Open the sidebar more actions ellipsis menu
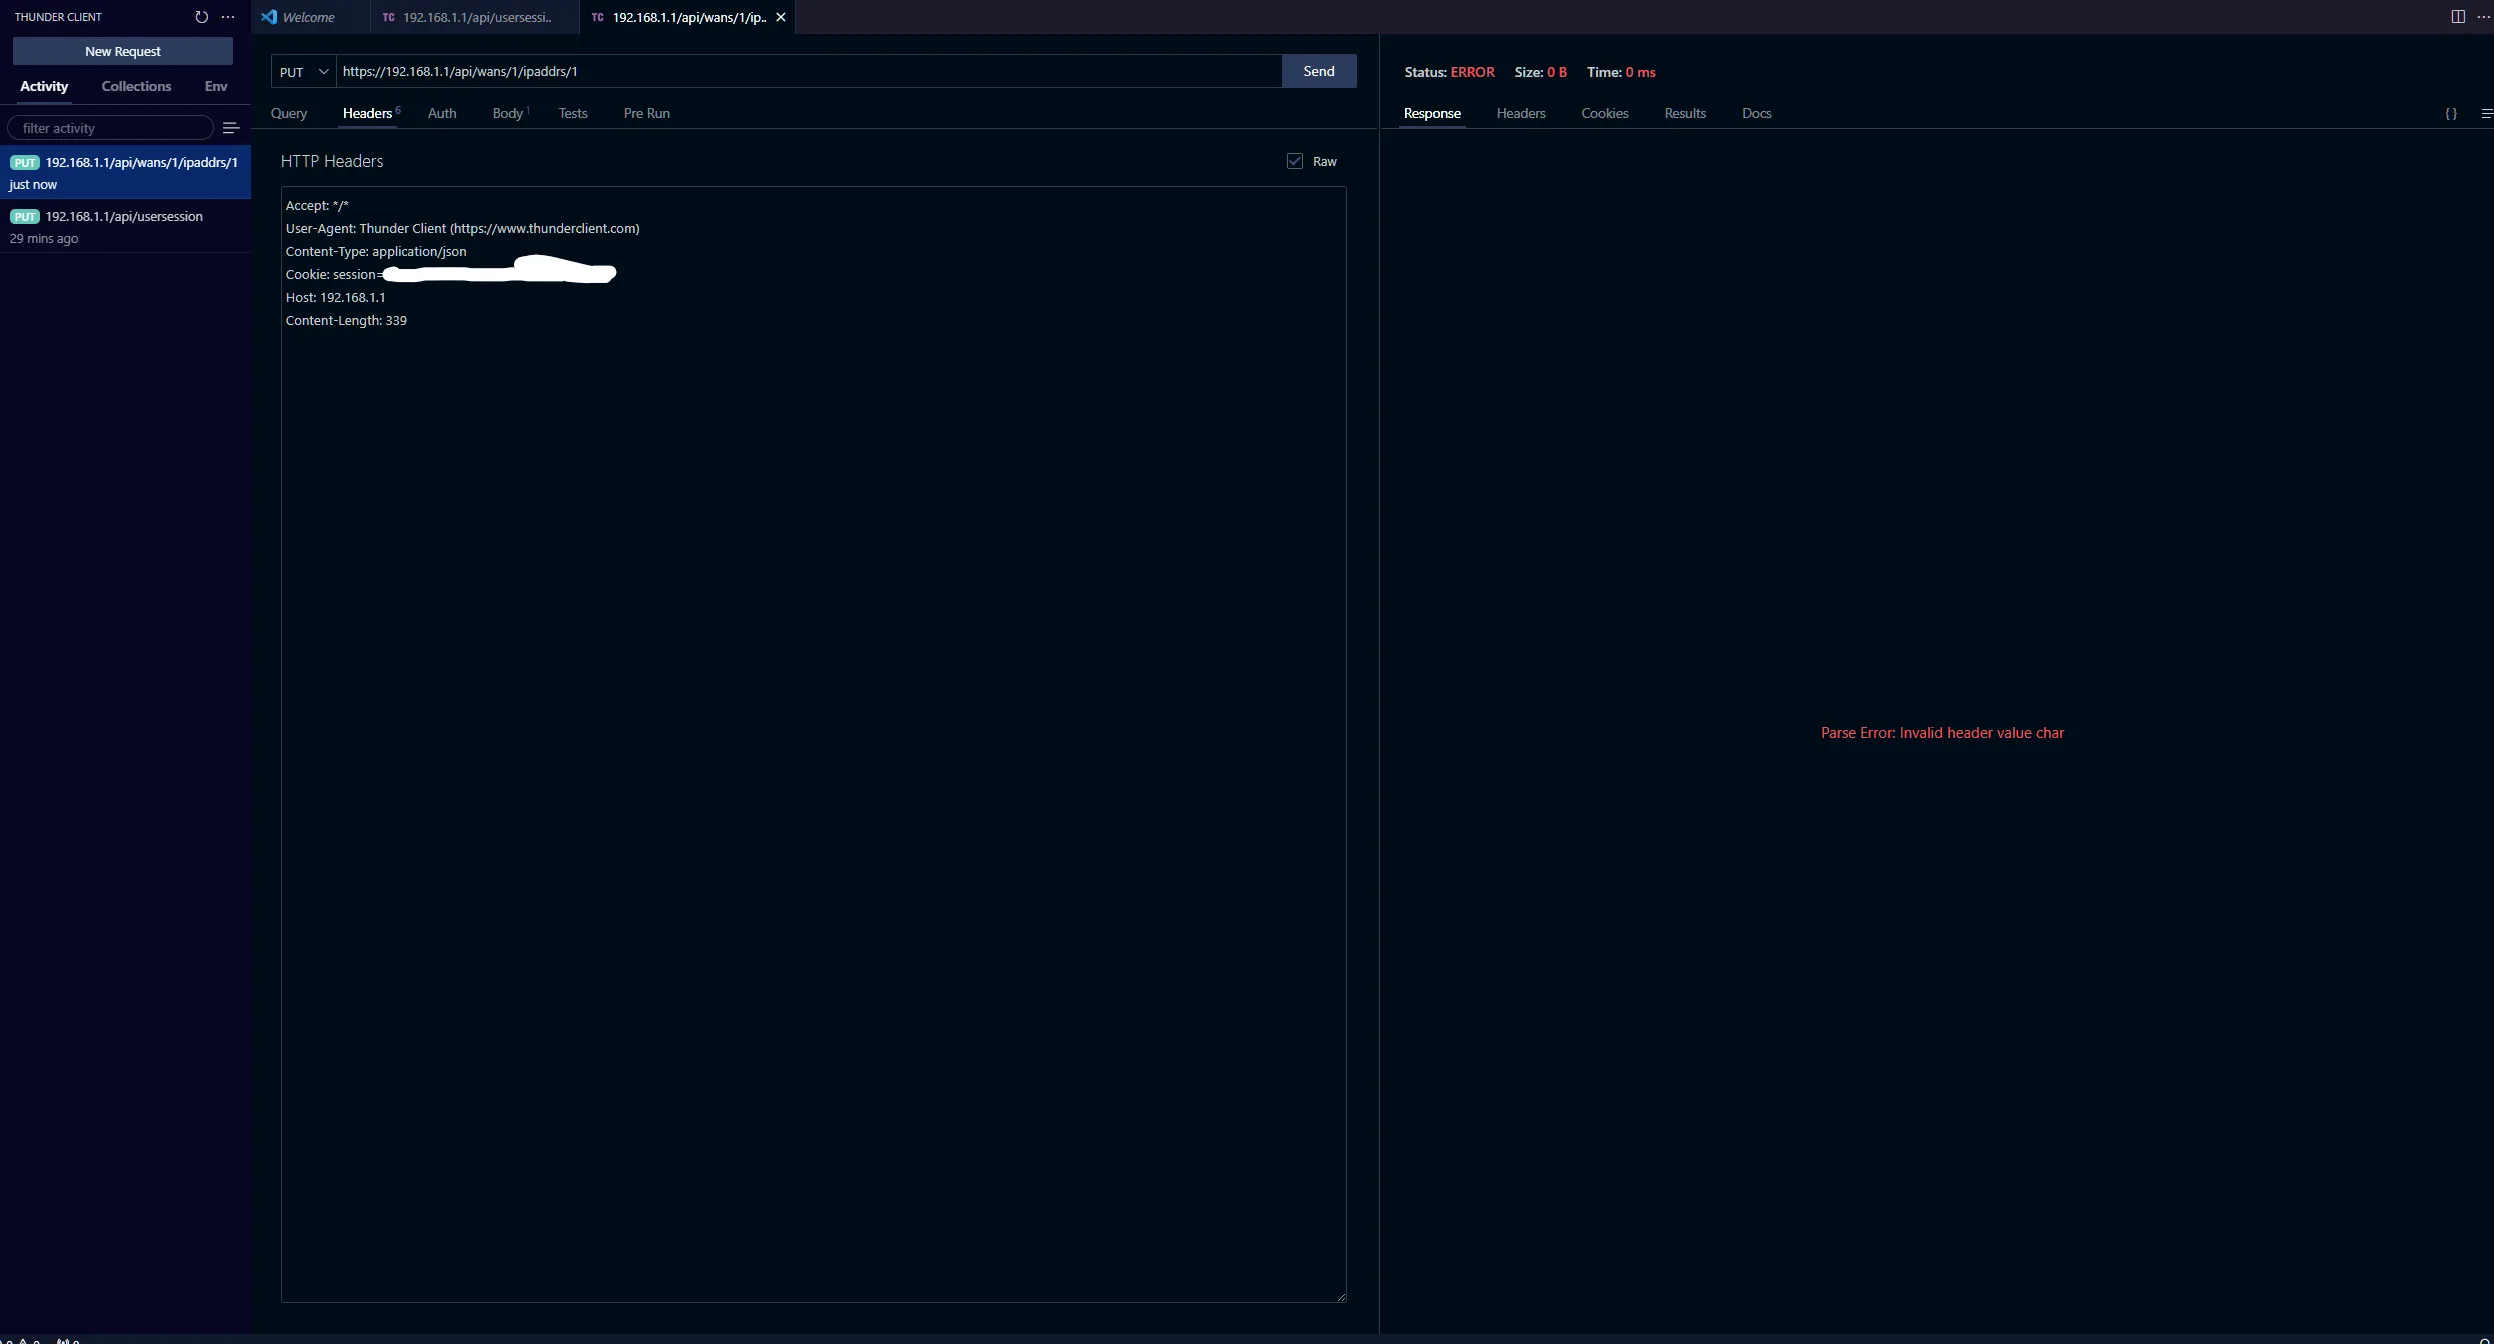The height and width of the screenshot is (1344, 2494). [x=228, y=17]
